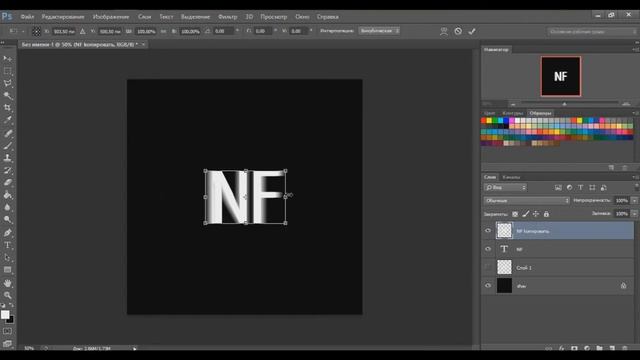Screen dimensions: 640x360
Task: Select the Eyedropper tool
Action: [x=7, y=120]
